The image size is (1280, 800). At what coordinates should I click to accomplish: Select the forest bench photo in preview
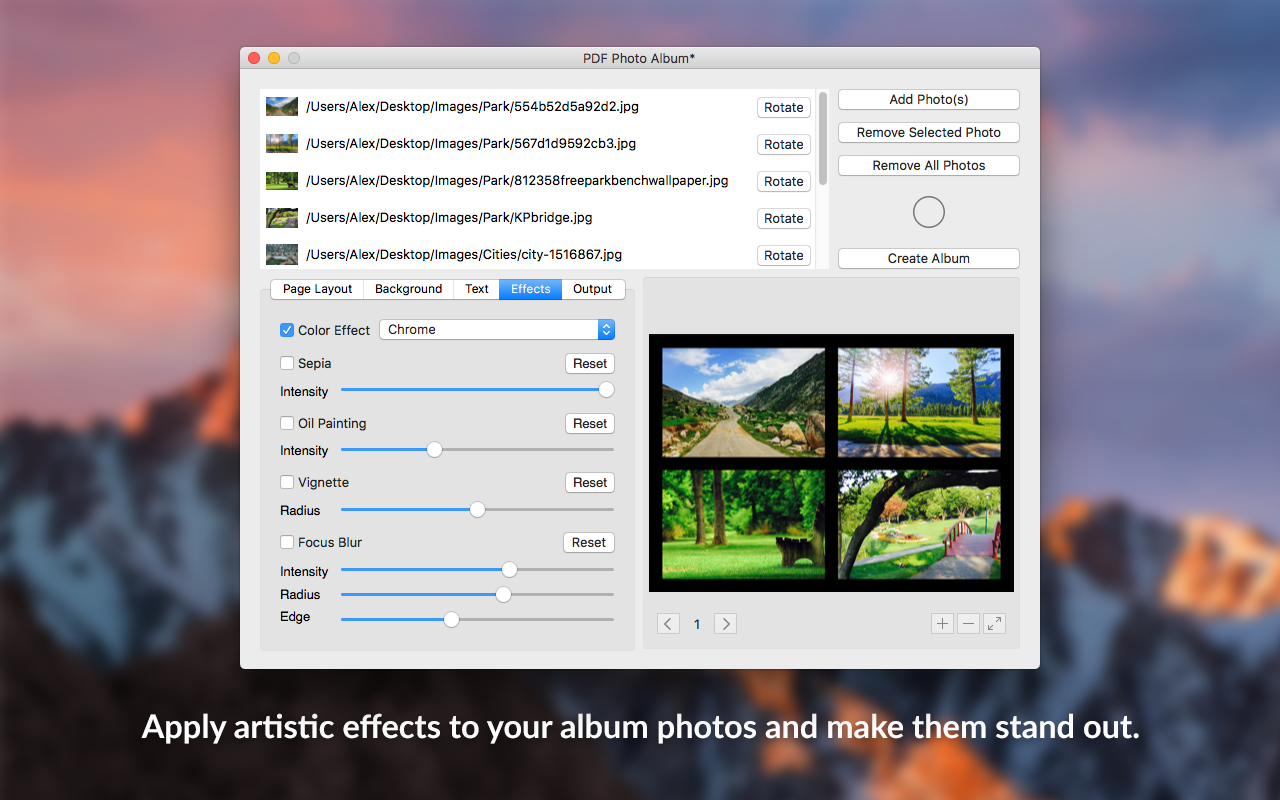744,524
